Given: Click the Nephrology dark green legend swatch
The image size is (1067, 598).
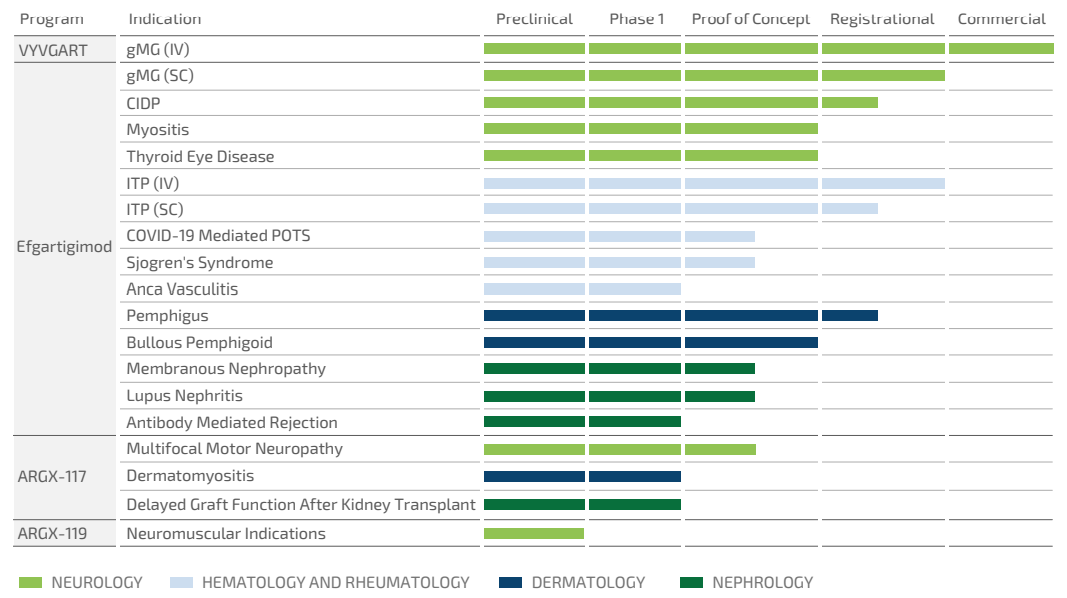Looking at the screenshot, I should point(691,583).
